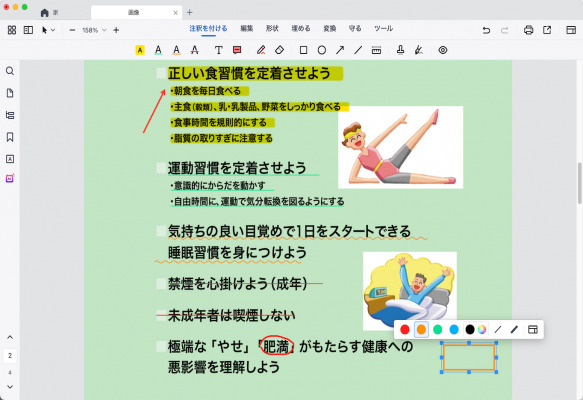583x400 pixels.
Task: Pick the arrow drawing tool
Action: [340, 50]
